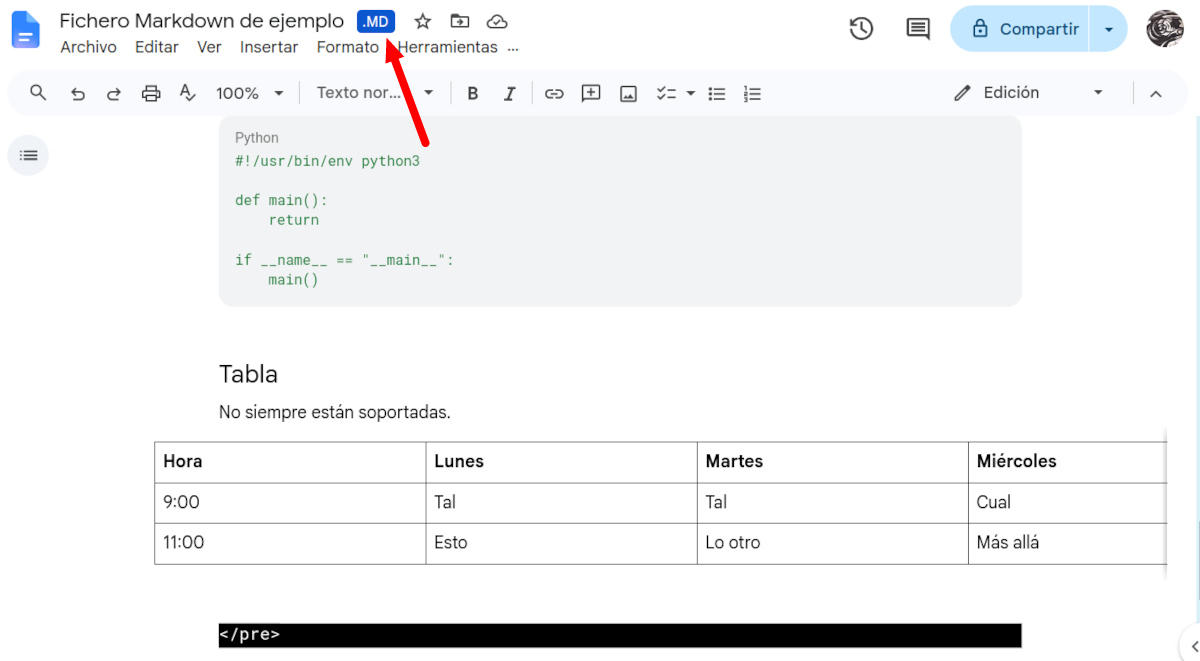The height and width of the screenshot is (661, 1200).
Task: Click the Compartir button
Action: [x=1021, y=29]
